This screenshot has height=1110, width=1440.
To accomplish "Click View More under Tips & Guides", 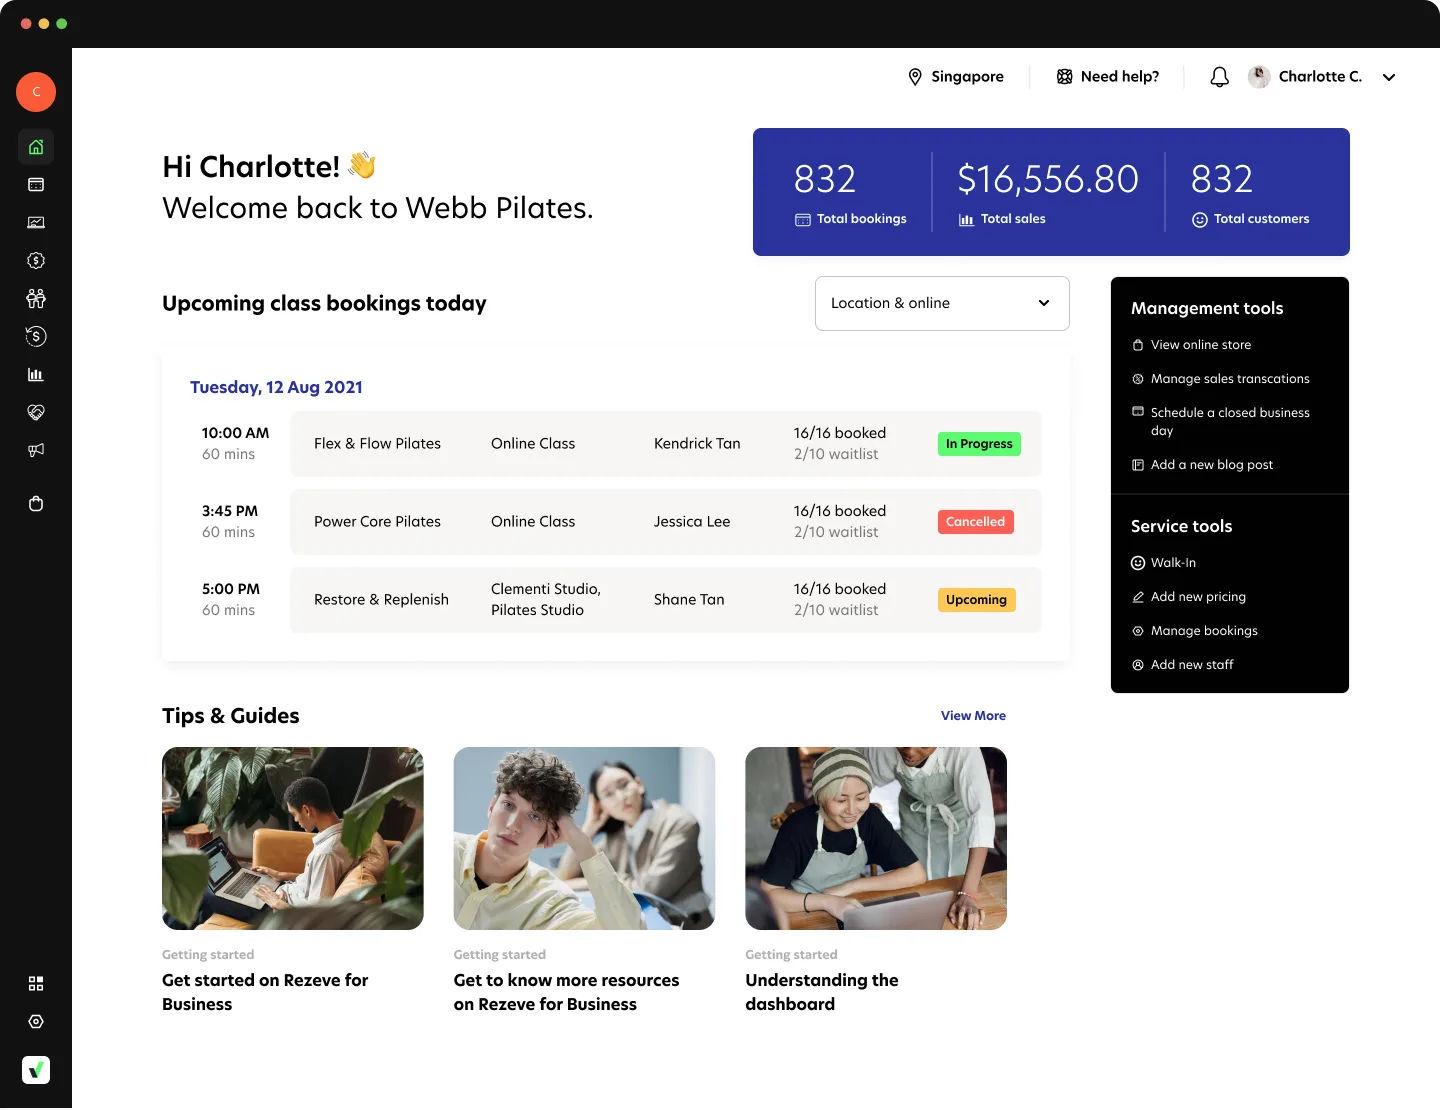I will [973, 716].
